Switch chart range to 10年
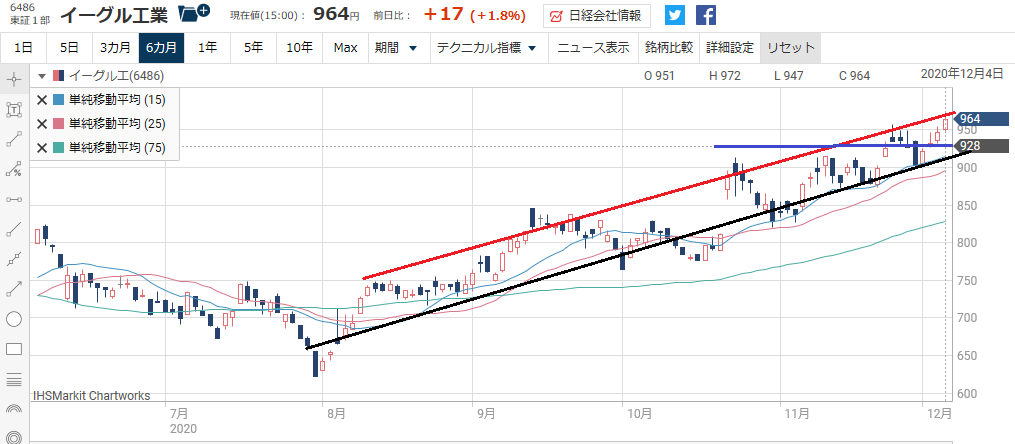The height and width of the screenshot is (444, 1015). 299,47
